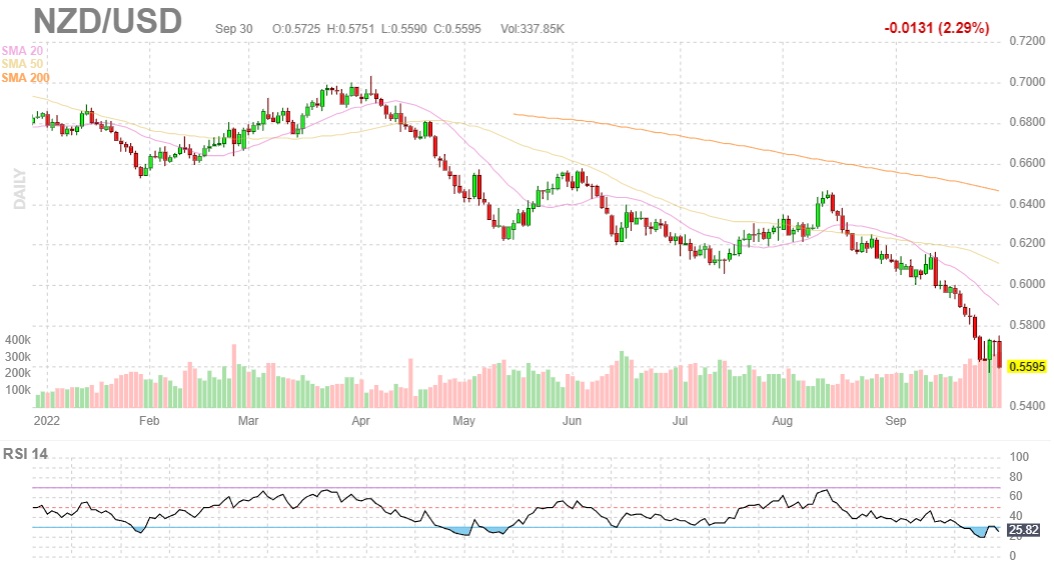Click the RSI scale label 40
The width and height of the screenshot is (1054, 567).
[x=1016, y=516]
